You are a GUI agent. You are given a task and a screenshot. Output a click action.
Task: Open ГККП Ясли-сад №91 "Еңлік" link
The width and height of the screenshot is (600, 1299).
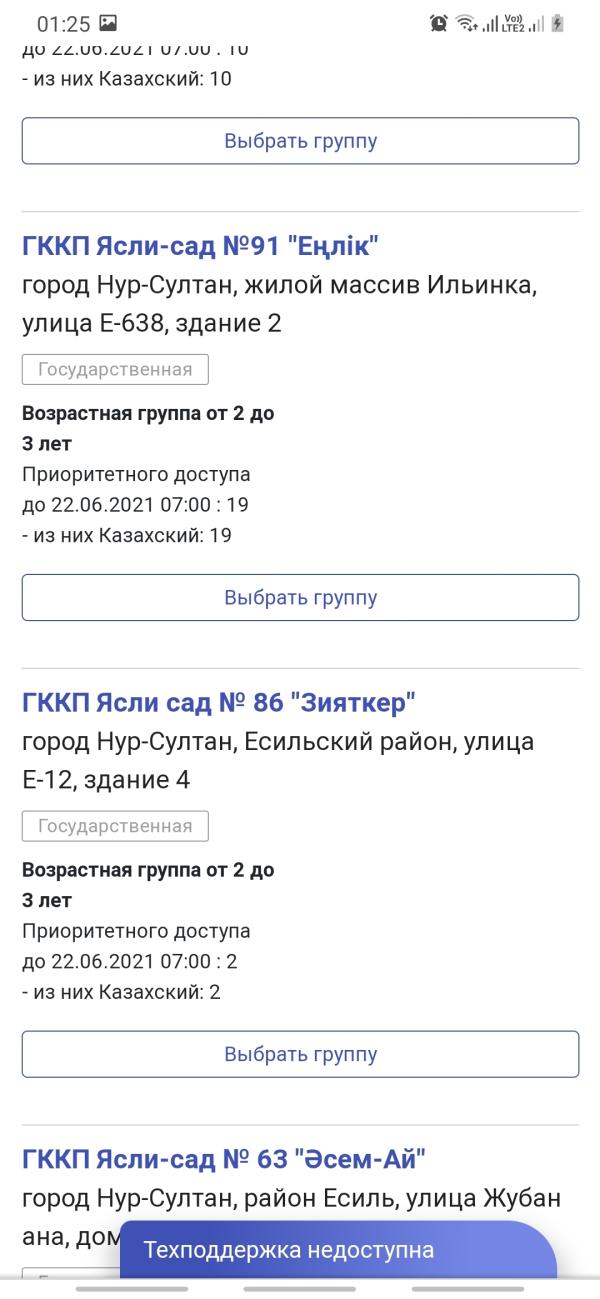[x=201, y=246]
